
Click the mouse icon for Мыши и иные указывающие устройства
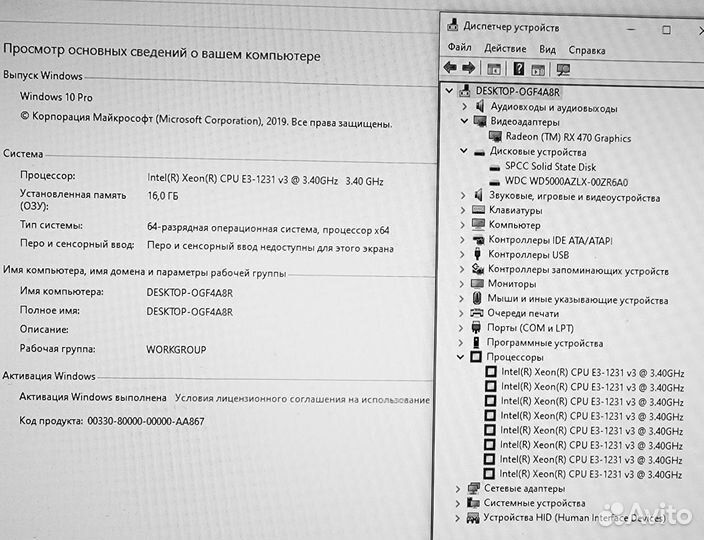point(477,298)
